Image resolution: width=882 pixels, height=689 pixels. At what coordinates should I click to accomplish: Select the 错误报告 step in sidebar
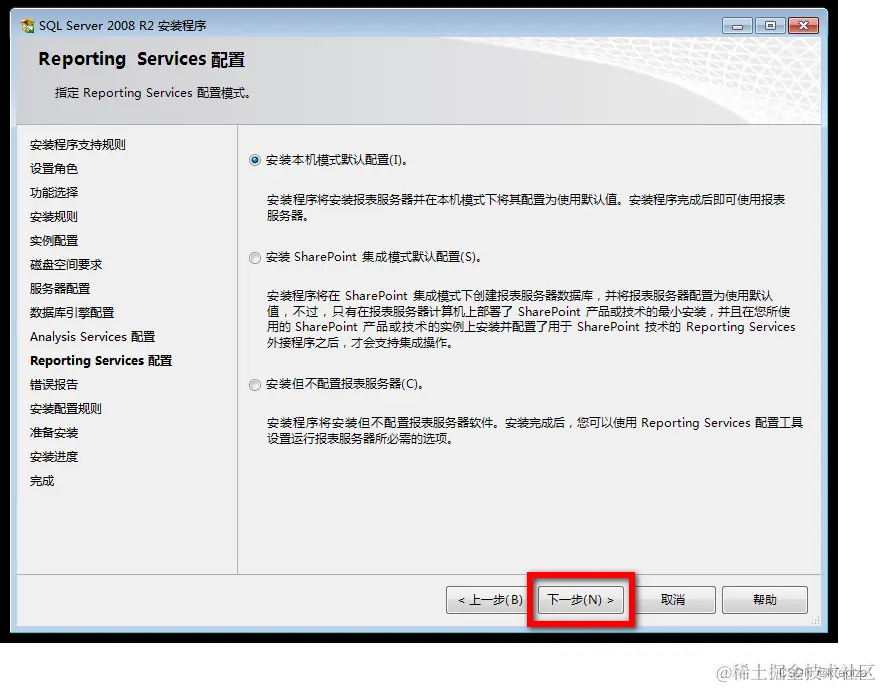tap(53, 385)
